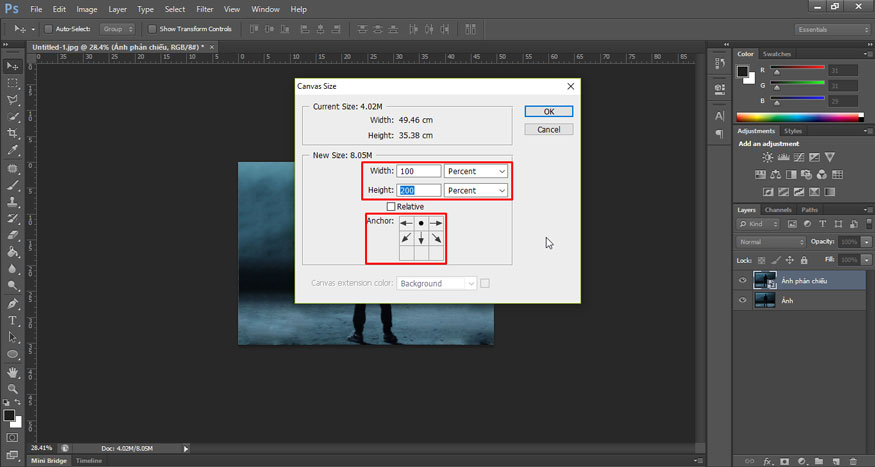
Task: Open layer filter Kind dropdown
Action: [x=758, y=224]
